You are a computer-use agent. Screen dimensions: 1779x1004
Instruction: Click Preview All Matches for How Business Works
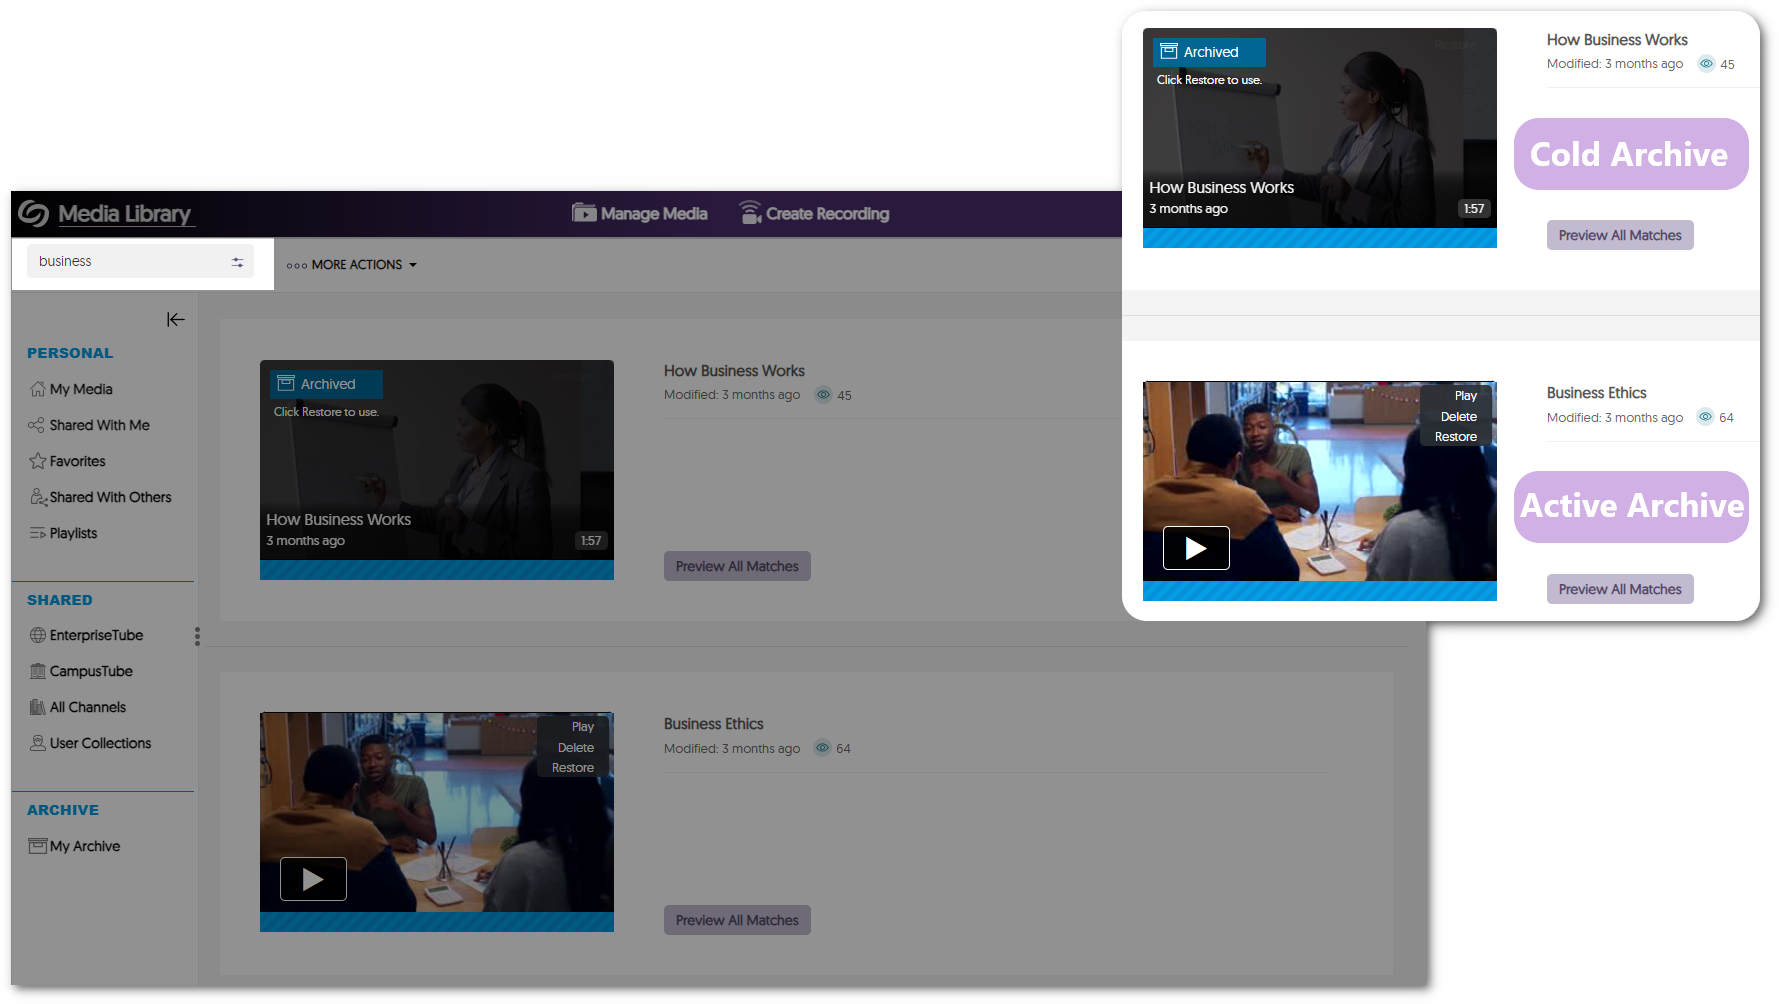(x=737, y=566)
